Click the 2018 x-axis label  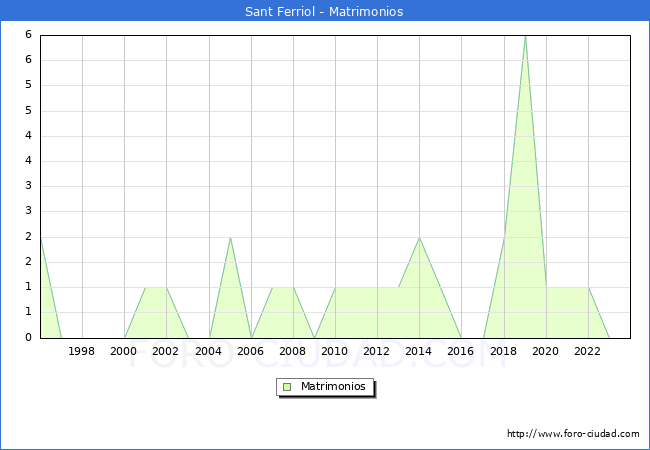click(503, 351)
